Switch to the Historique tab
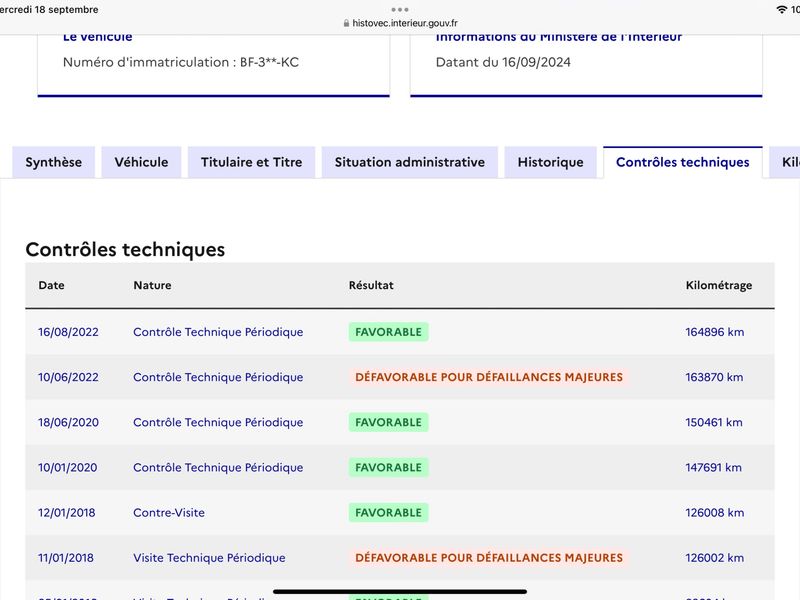This screenshot has width=800, height=600. (551, 162)
